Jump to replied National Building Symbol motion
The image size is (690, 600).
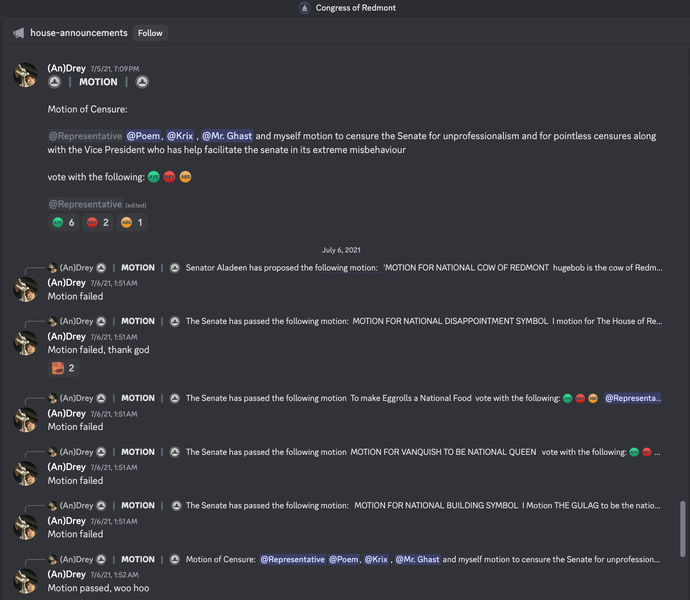point(423,505)
